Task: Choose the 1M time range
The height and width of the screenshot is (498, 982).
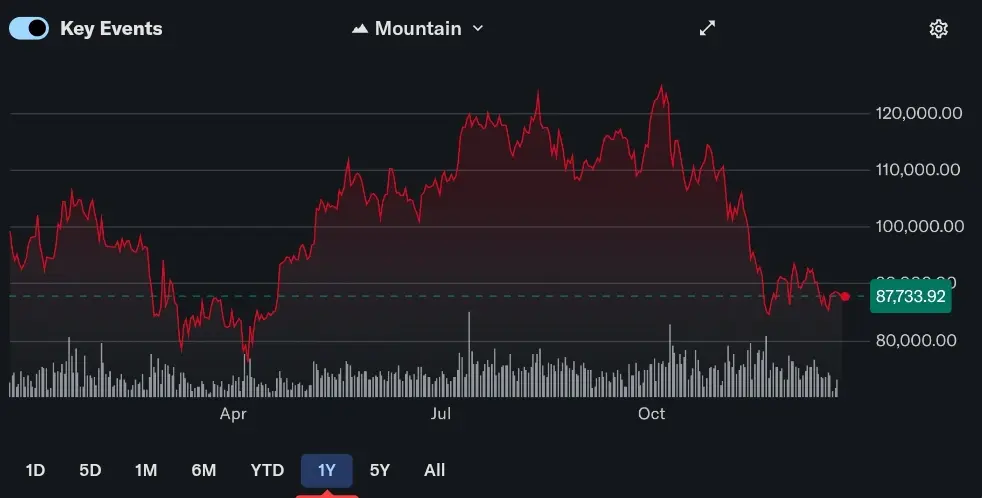Action: [146, 470]
